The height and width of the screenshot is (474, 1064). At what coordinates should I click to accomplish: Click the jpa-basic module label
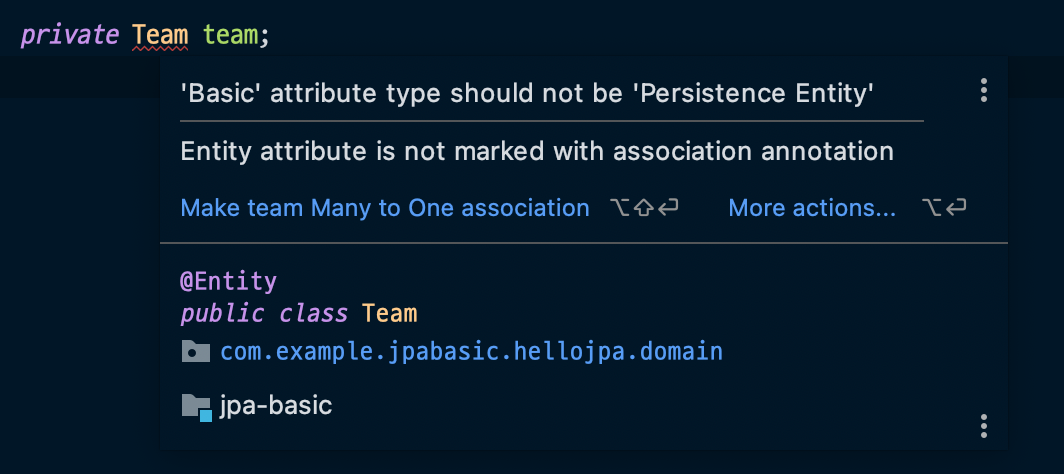276,406
